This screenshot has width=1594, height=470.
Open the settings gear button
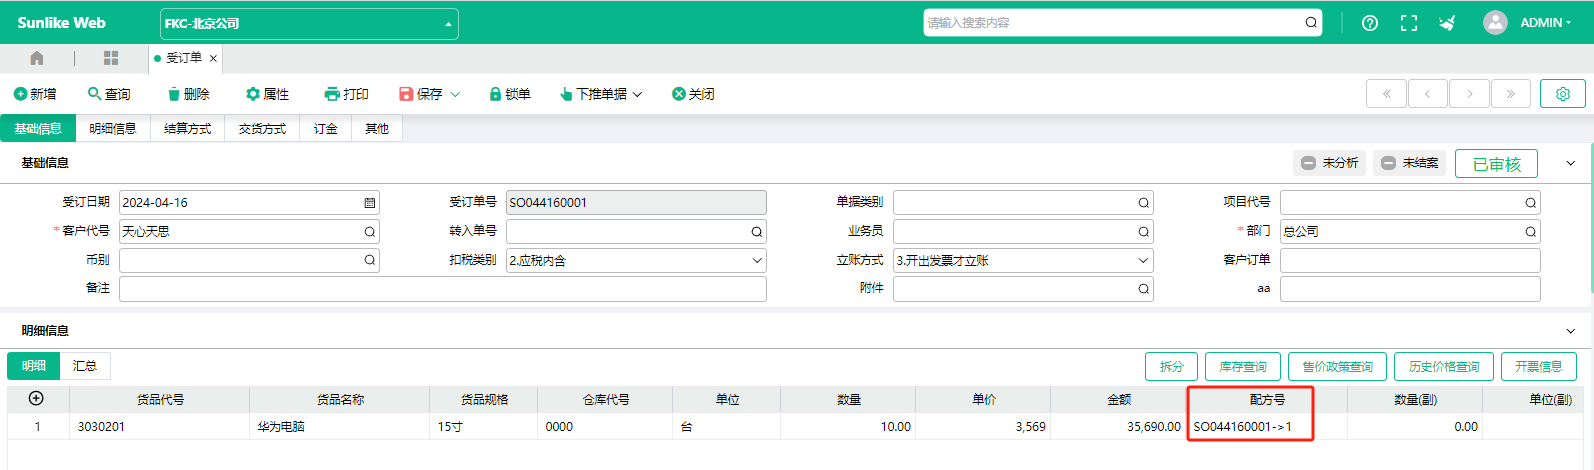coord(1563,94)
